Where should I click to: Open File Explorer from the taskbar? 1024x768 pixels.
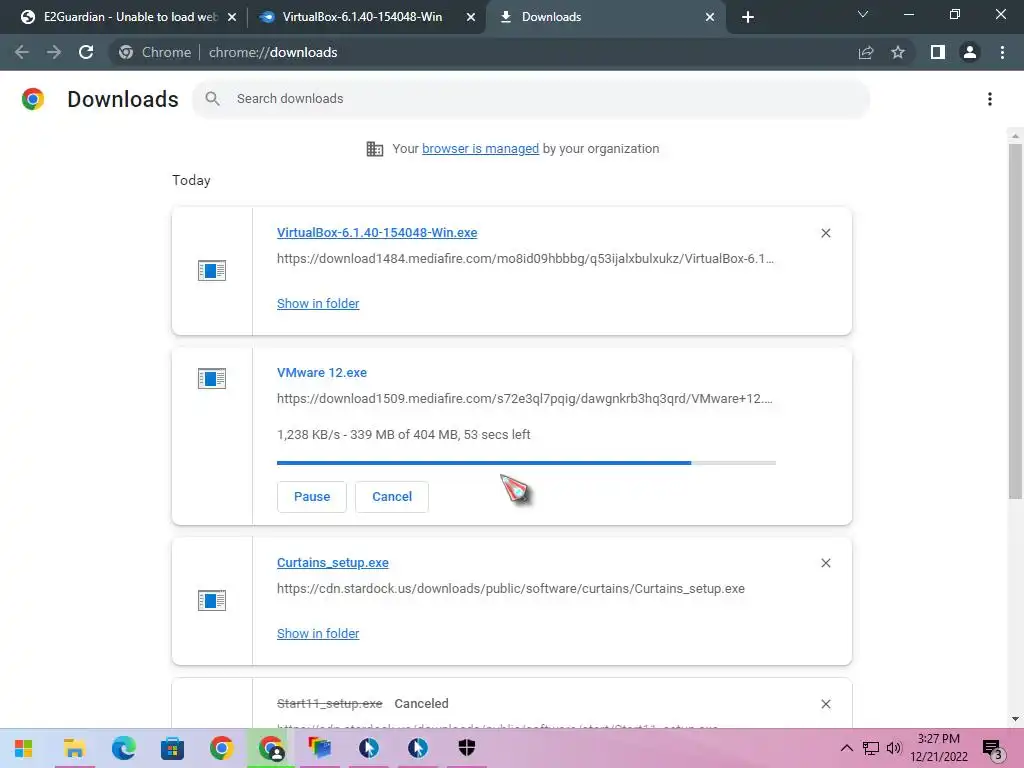(x=74, y=748)
